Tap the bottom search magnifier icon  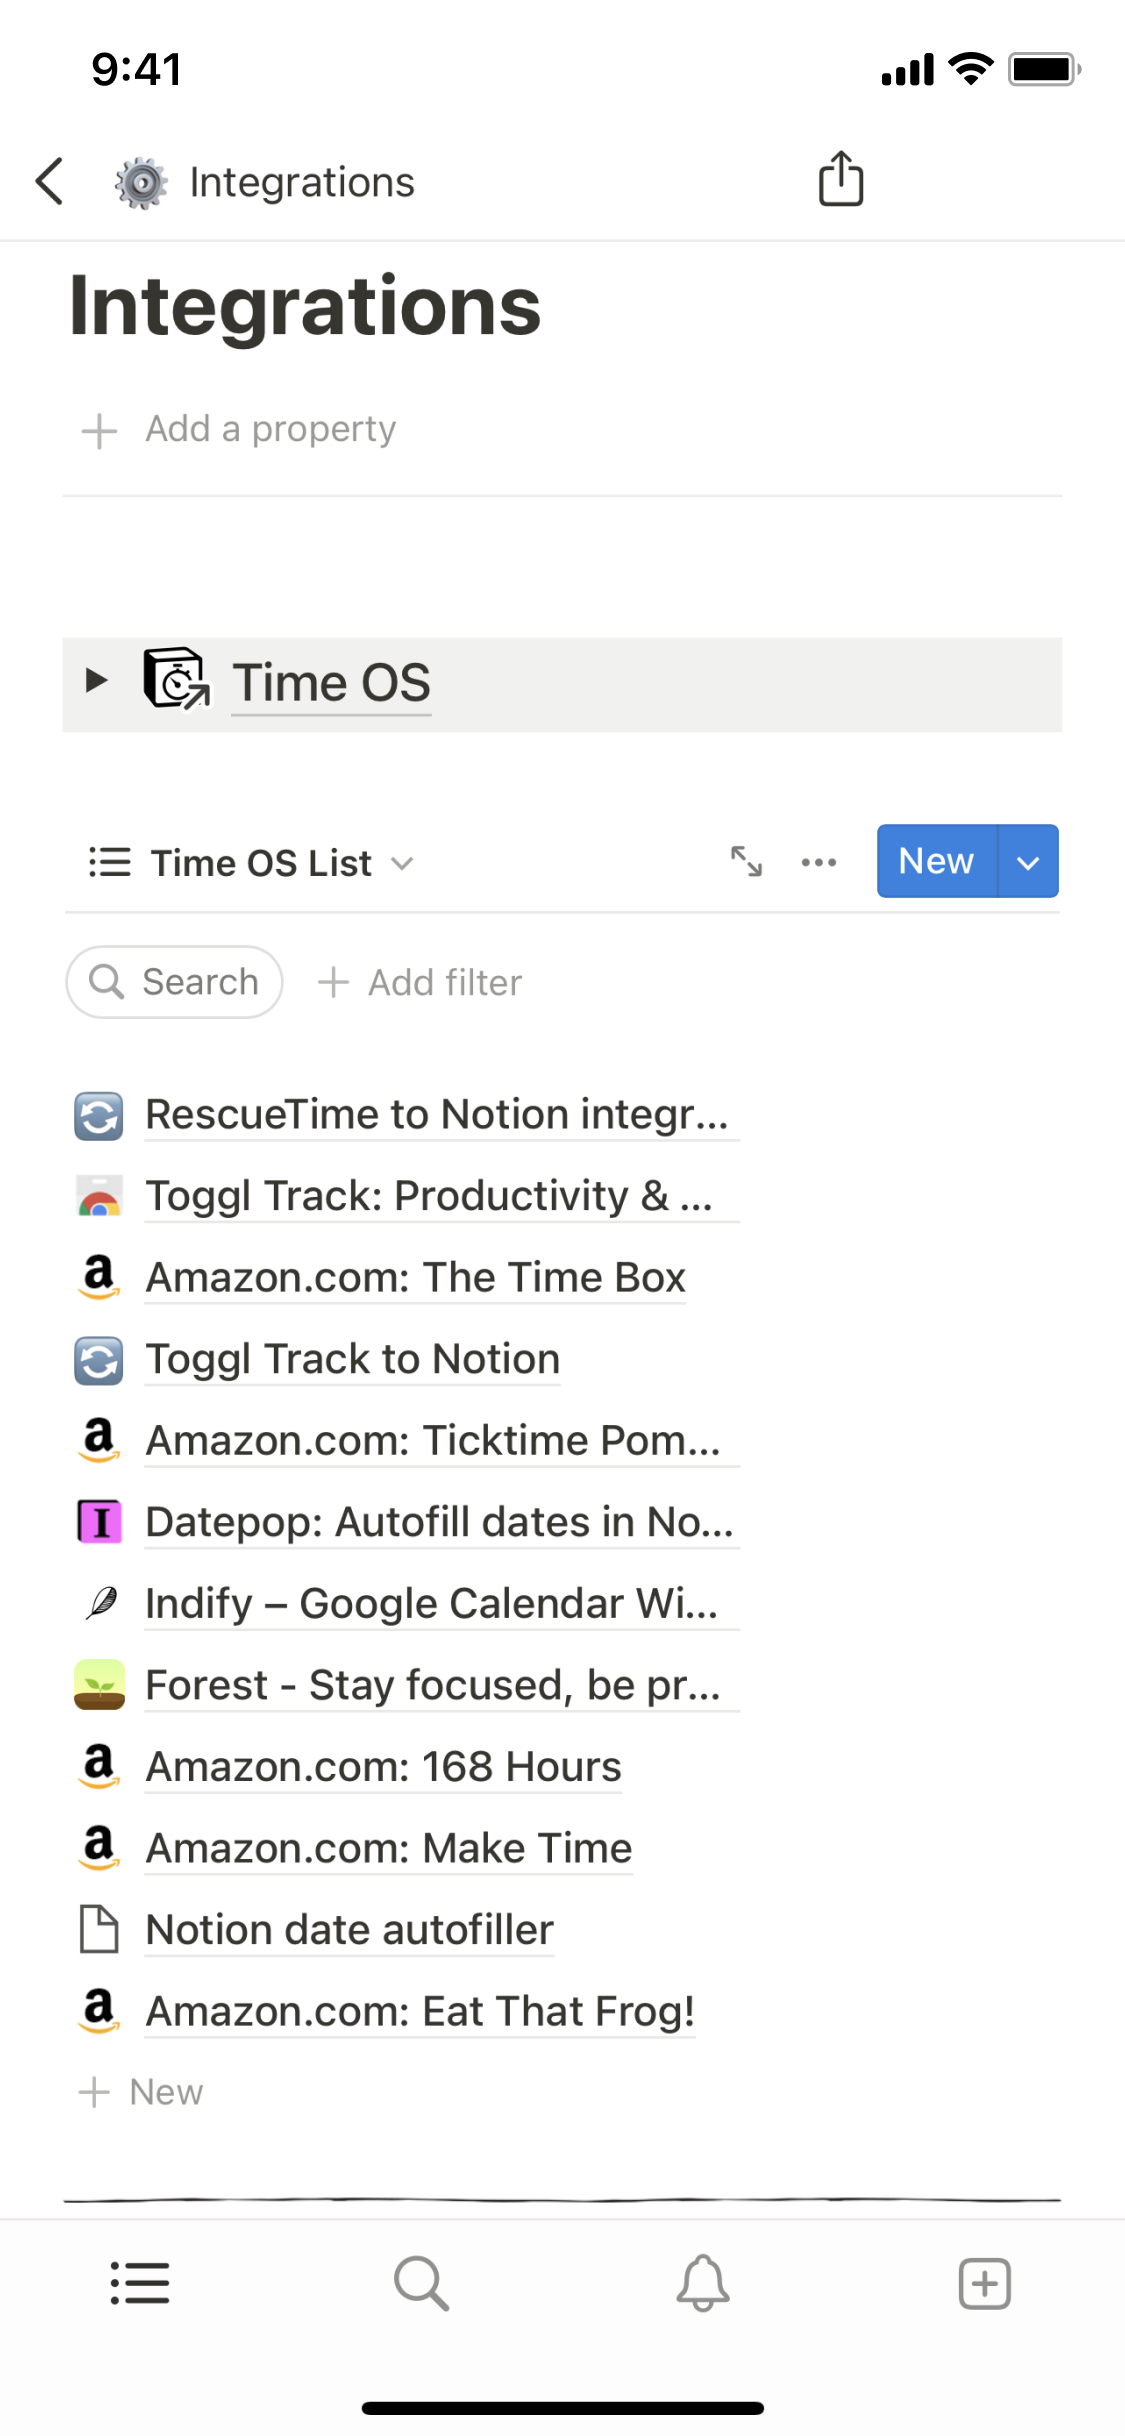[x=421, y=2283]
